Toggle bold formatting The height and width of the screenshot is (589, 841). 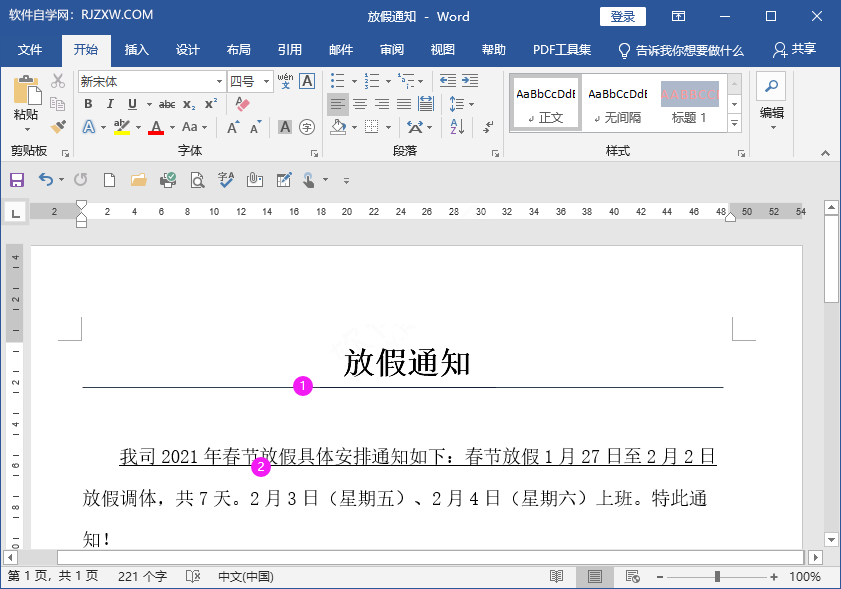pyautogui.click(x=88, y=104)
